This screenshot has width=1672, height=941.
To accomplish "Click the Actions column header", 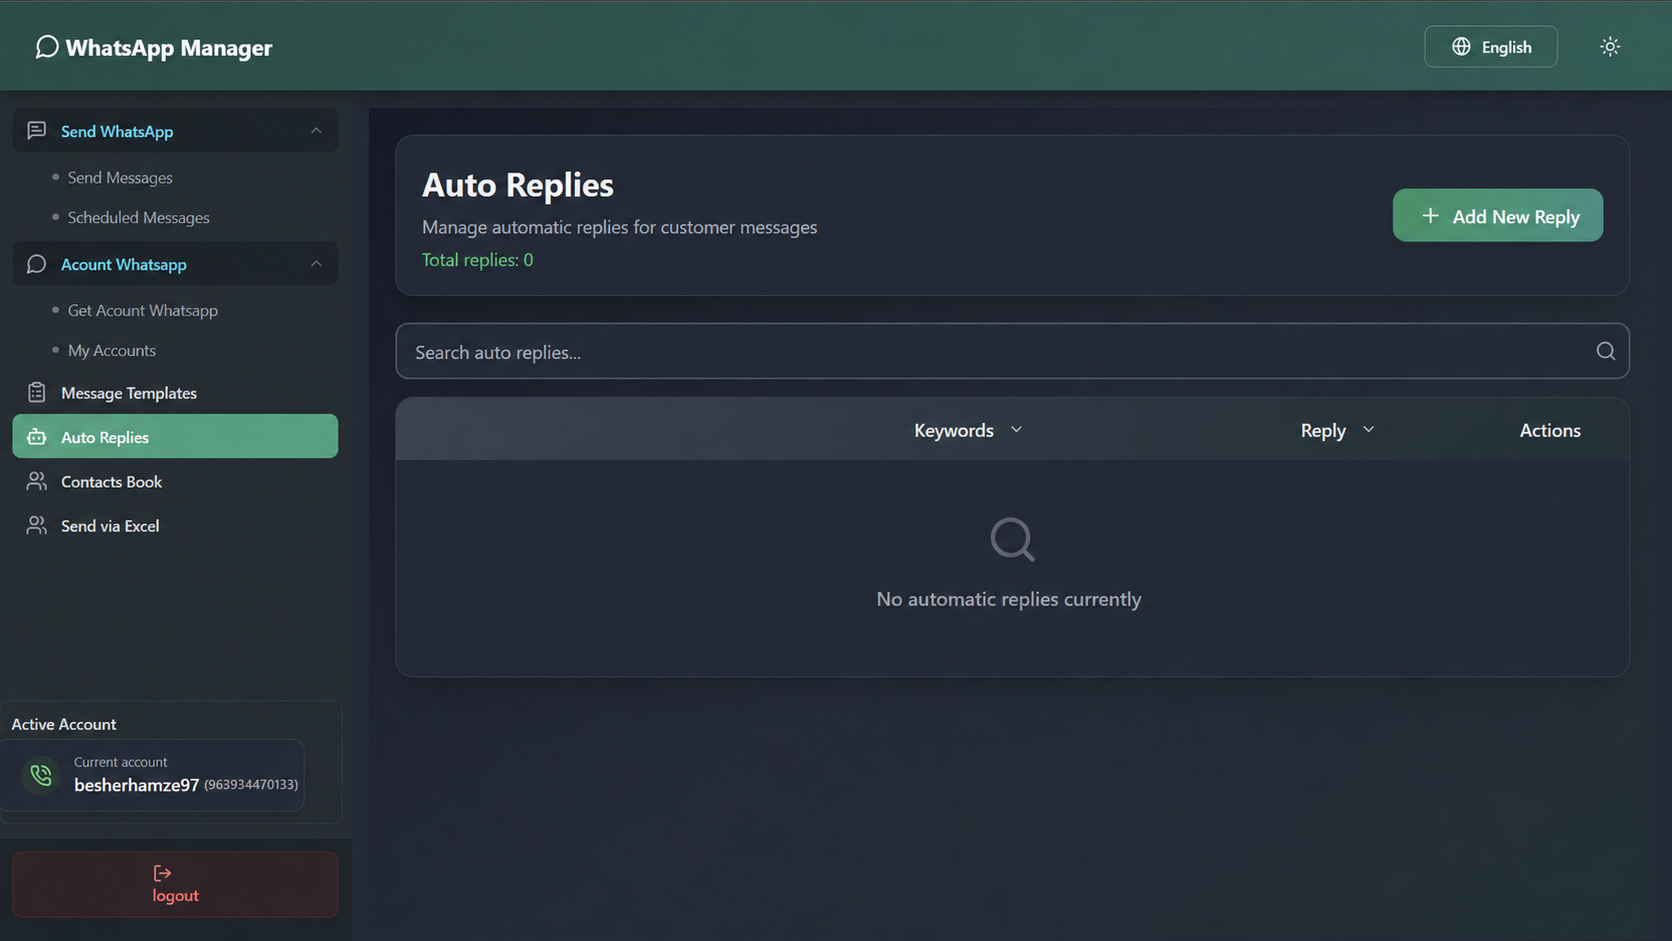I will (1550, 430).
